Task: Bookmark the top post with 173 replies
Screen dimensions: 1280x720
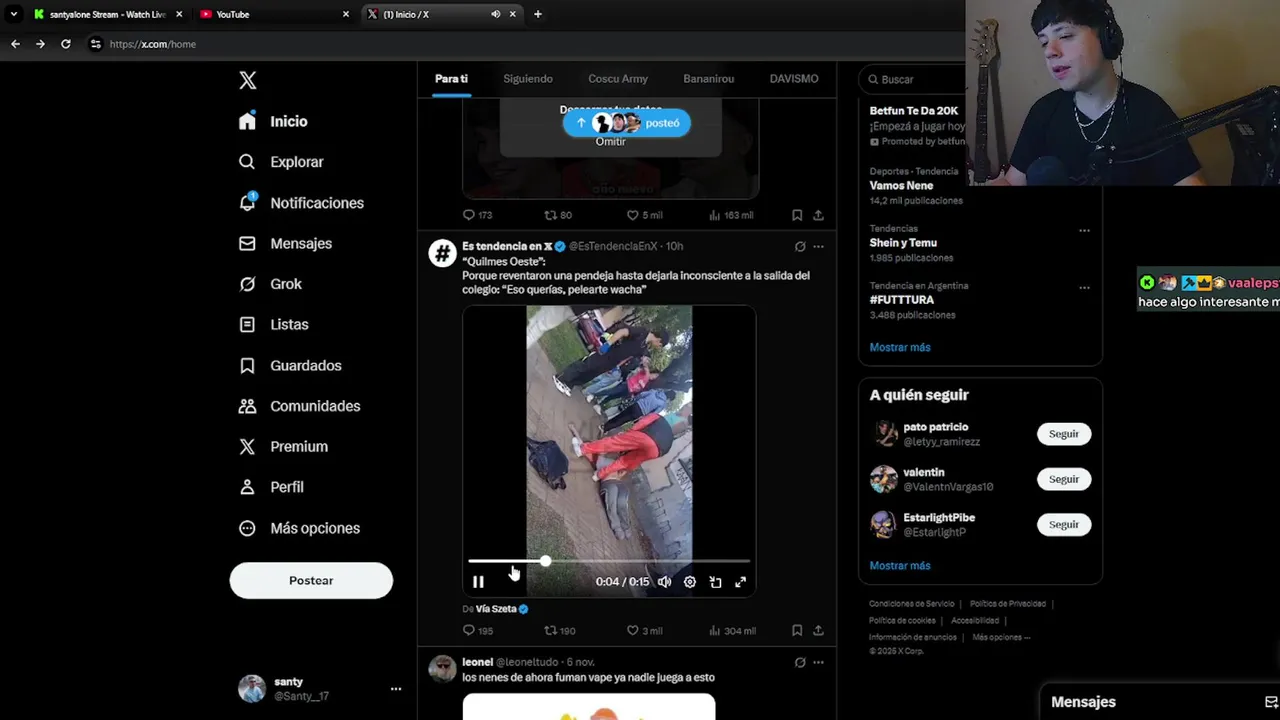Action: tap(797, 215)
